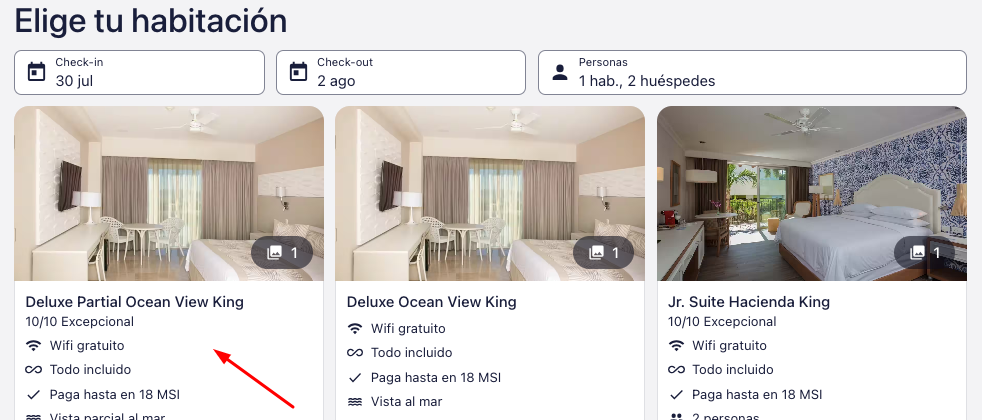This screenshot has width=982, height=420.
Task: Select the Deluxe Partial Ocean View King title
Action: coord(135,302)
